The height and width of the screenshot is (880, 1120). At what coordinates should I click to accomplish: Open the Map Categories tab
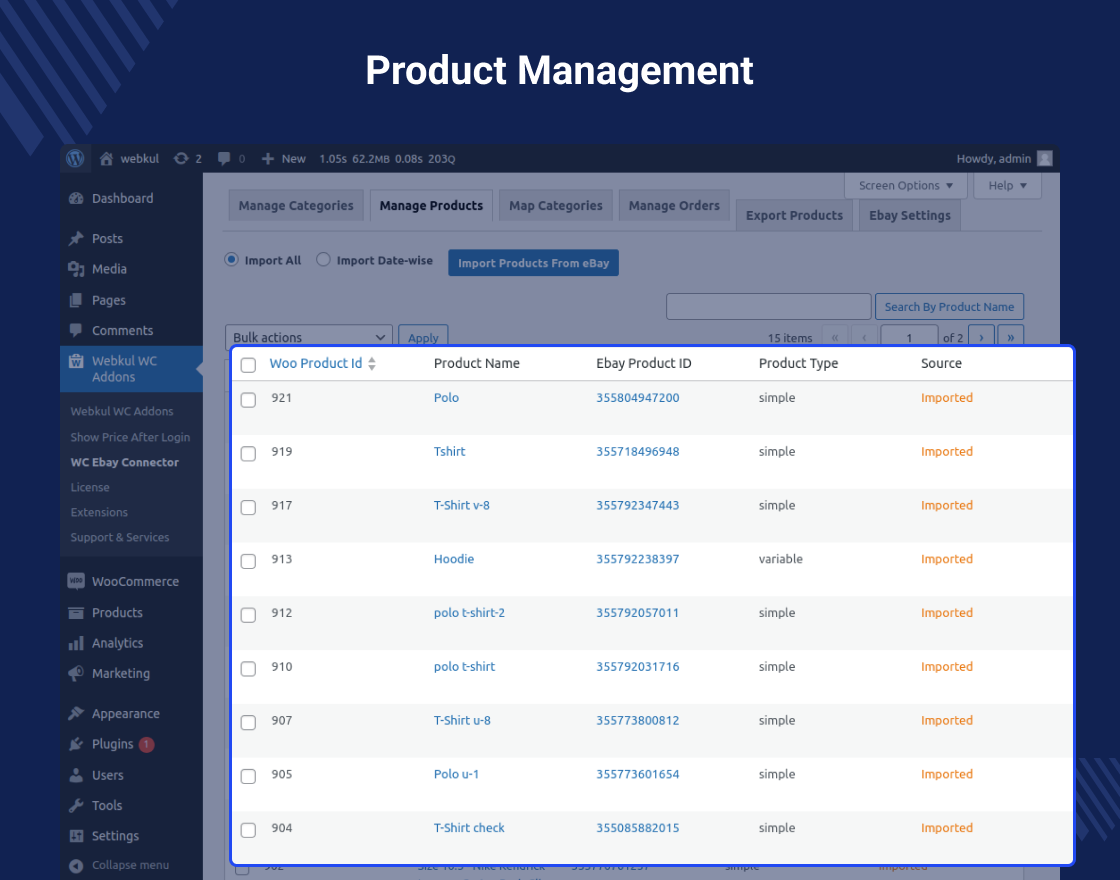click(x=555, y=205)
